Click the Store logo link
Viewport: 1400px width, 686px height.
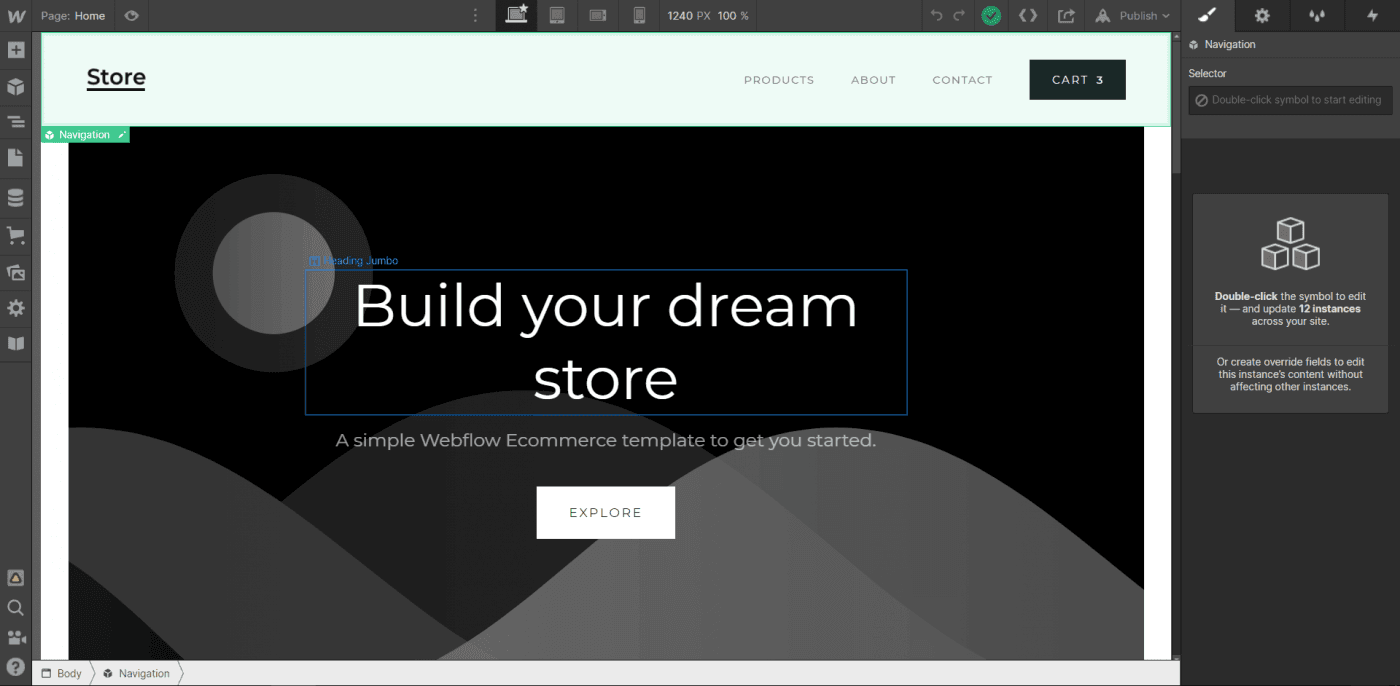116,78
